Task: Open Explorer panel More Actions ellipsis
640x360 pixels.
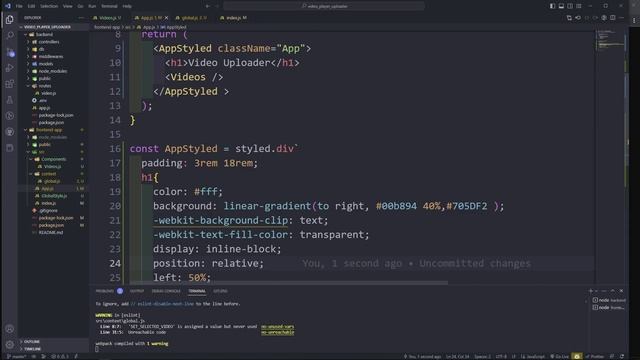Action: coord(81,18)
